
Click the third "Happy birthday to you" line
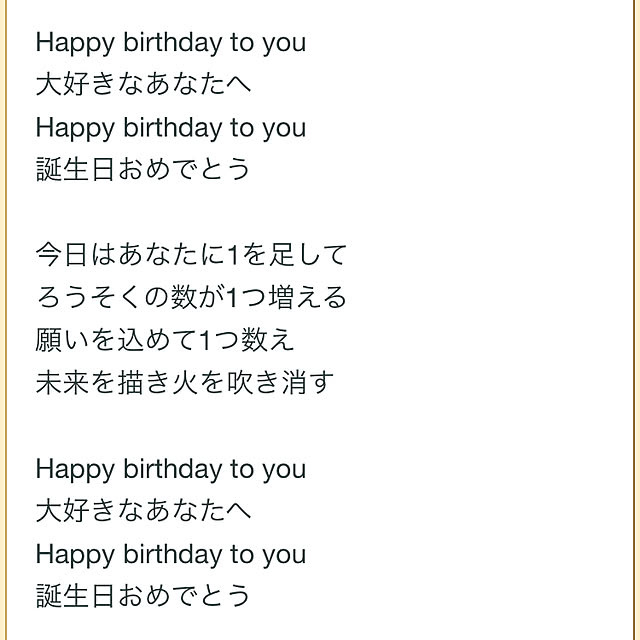click(171, 470)
